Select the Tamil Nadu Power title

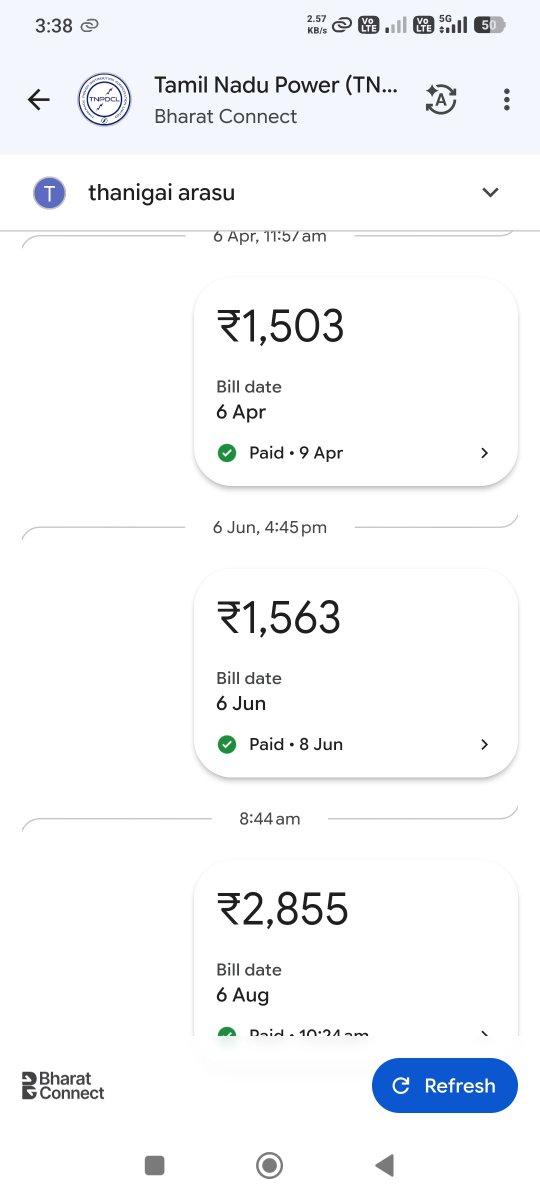[276, 86]
